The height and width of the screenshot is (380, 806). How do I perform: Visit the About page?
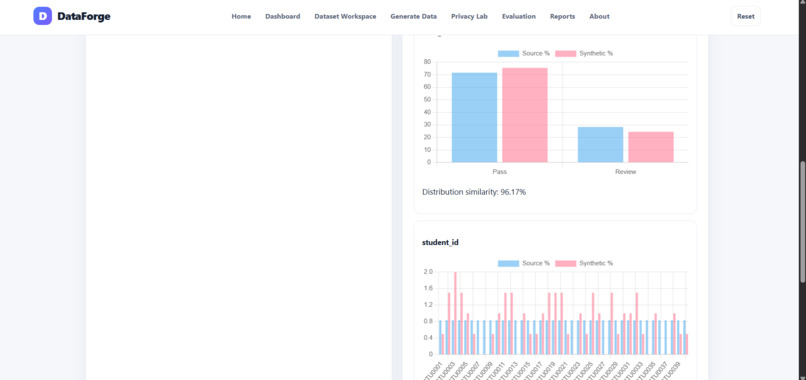click(x=599, y=16)
